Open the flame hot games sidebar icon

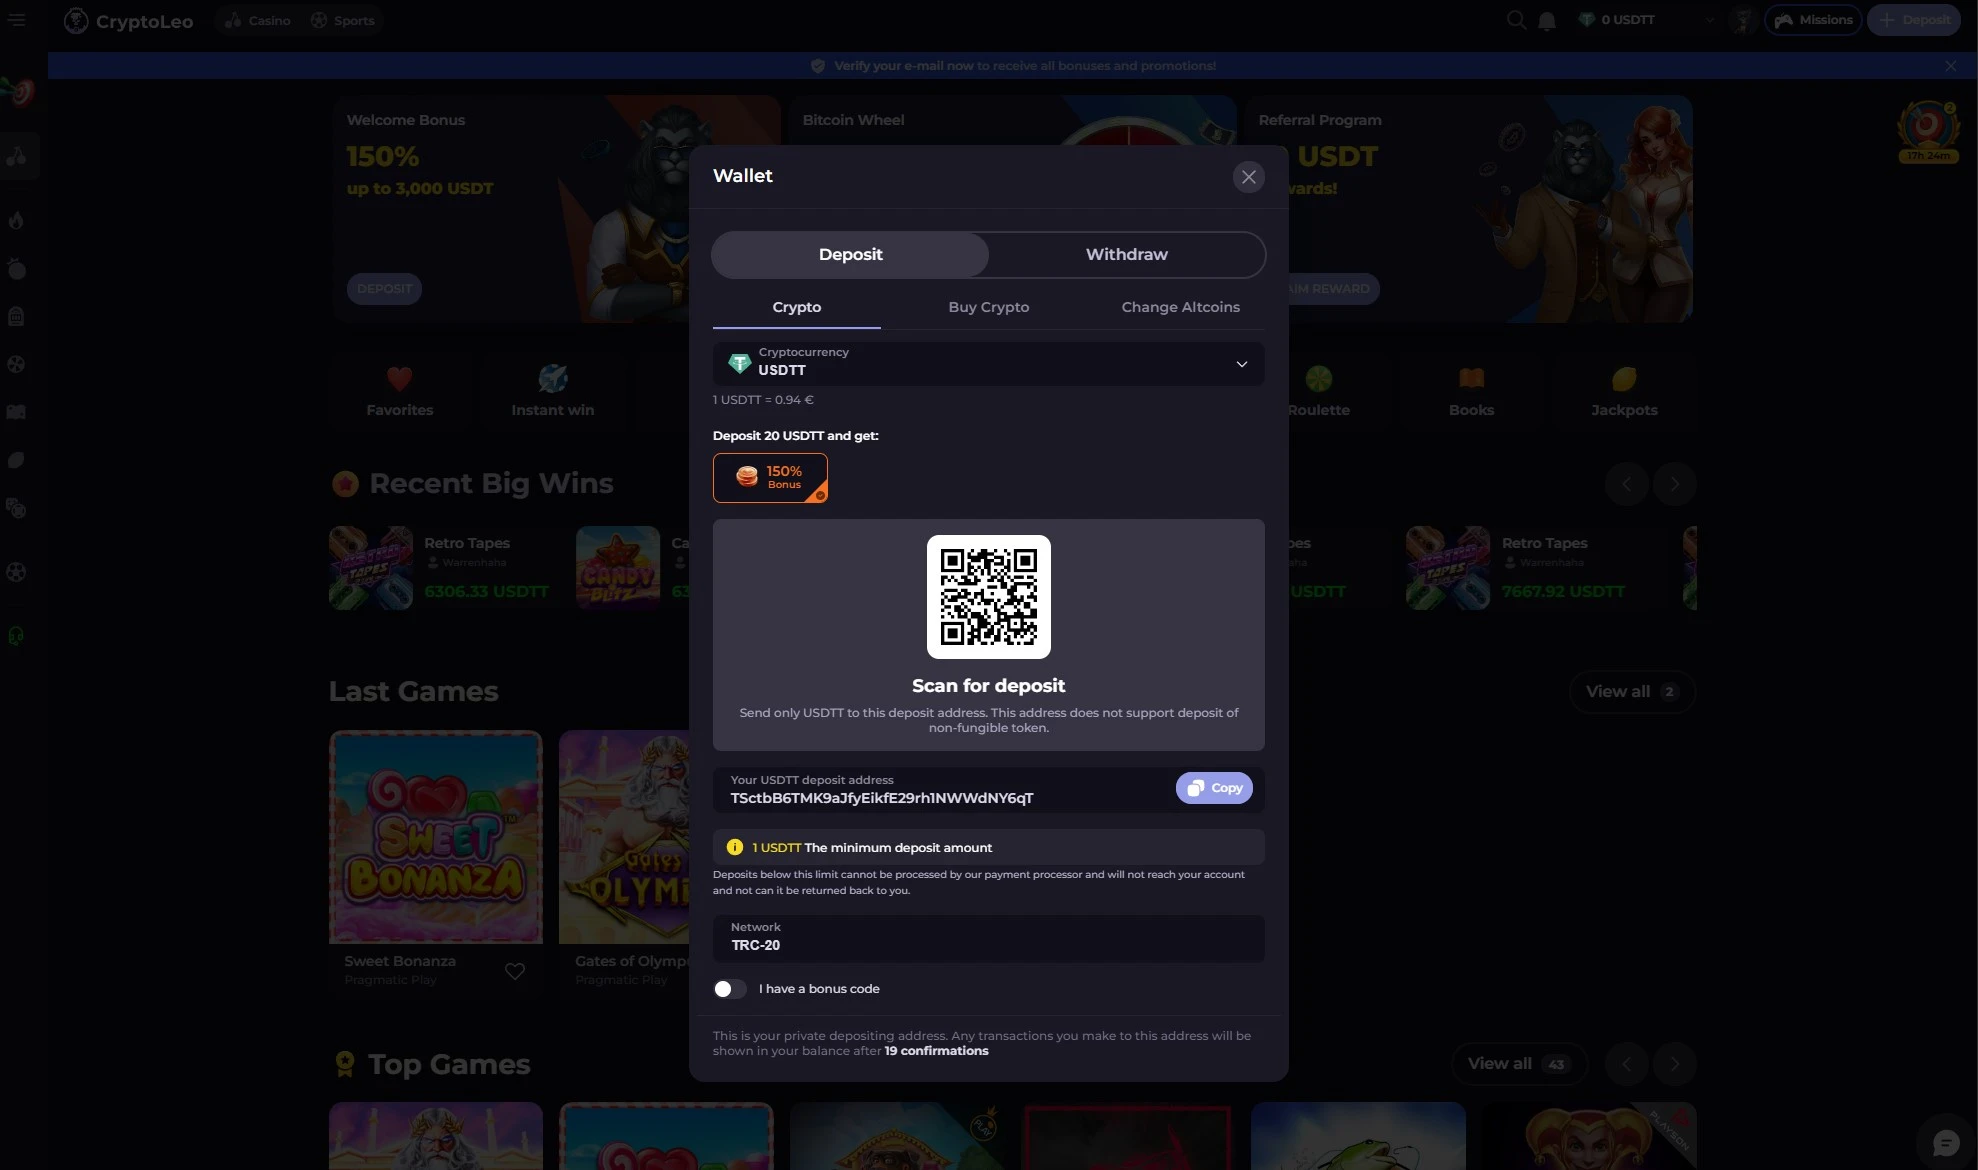coord(16,221)
